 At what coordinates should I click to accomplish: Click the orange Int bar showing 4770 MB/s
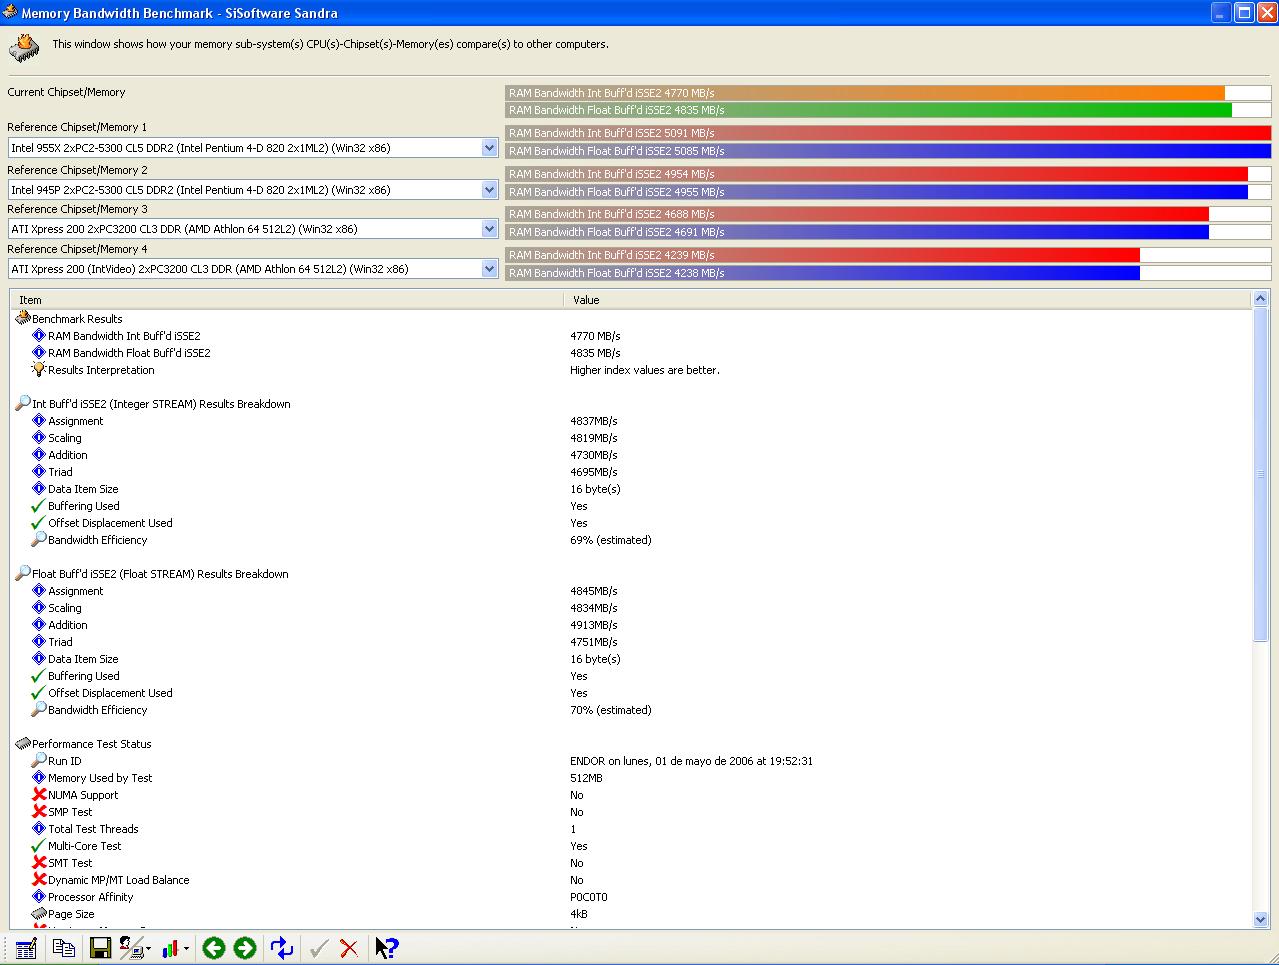point(865,93)
